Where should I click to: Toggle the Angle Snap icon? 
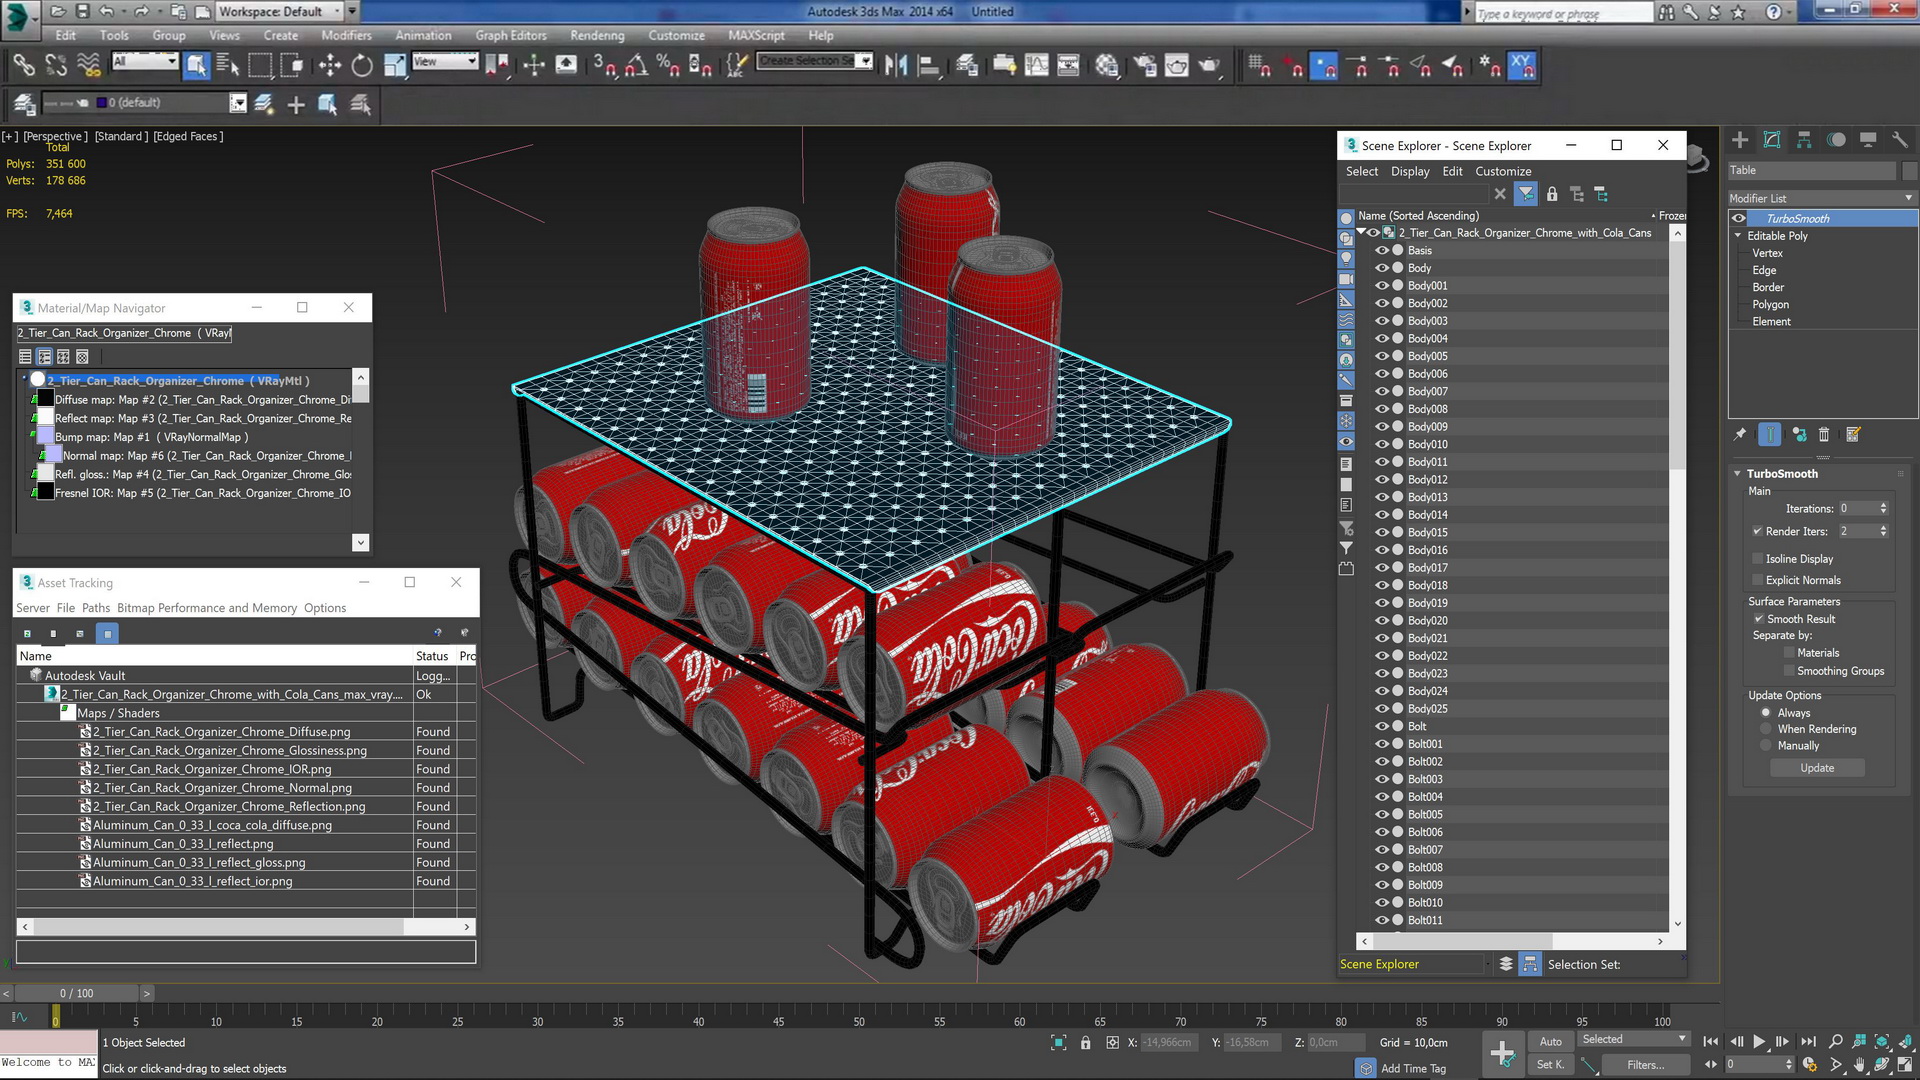pyautogui.click(x=636, y=66)
